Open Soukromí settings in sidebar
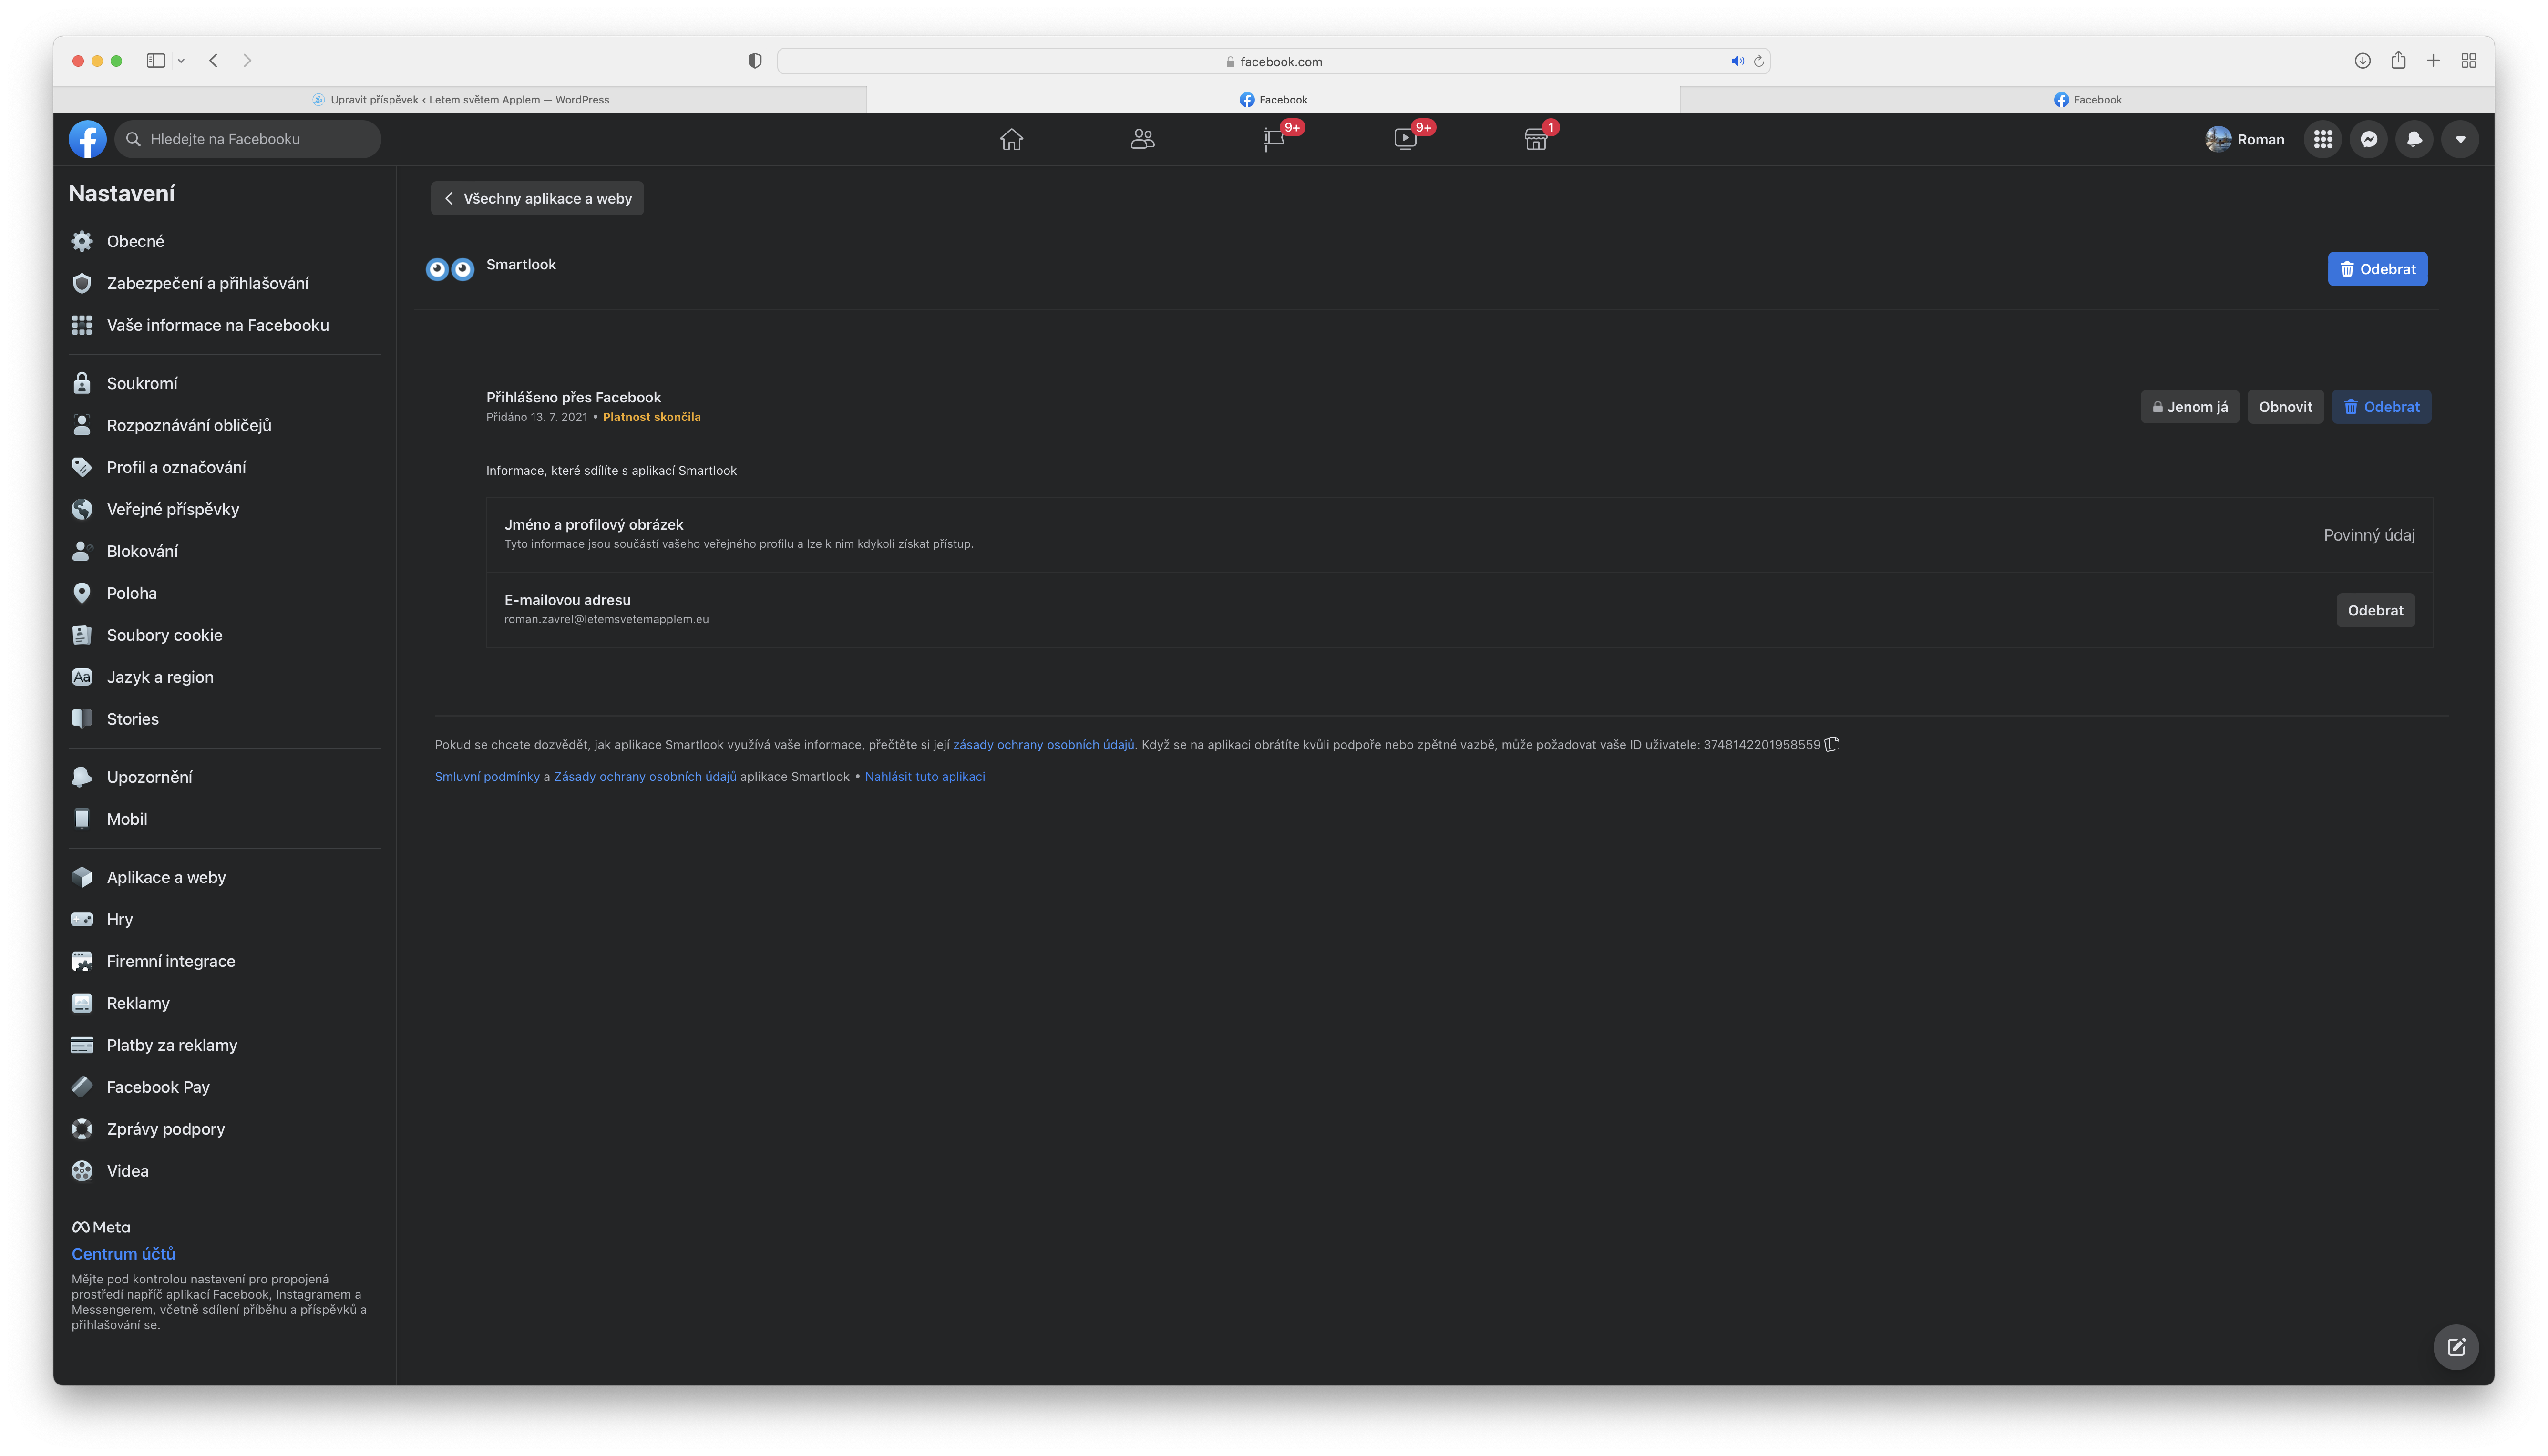This screenshot has height=1456, width=2548. (142, 383)
